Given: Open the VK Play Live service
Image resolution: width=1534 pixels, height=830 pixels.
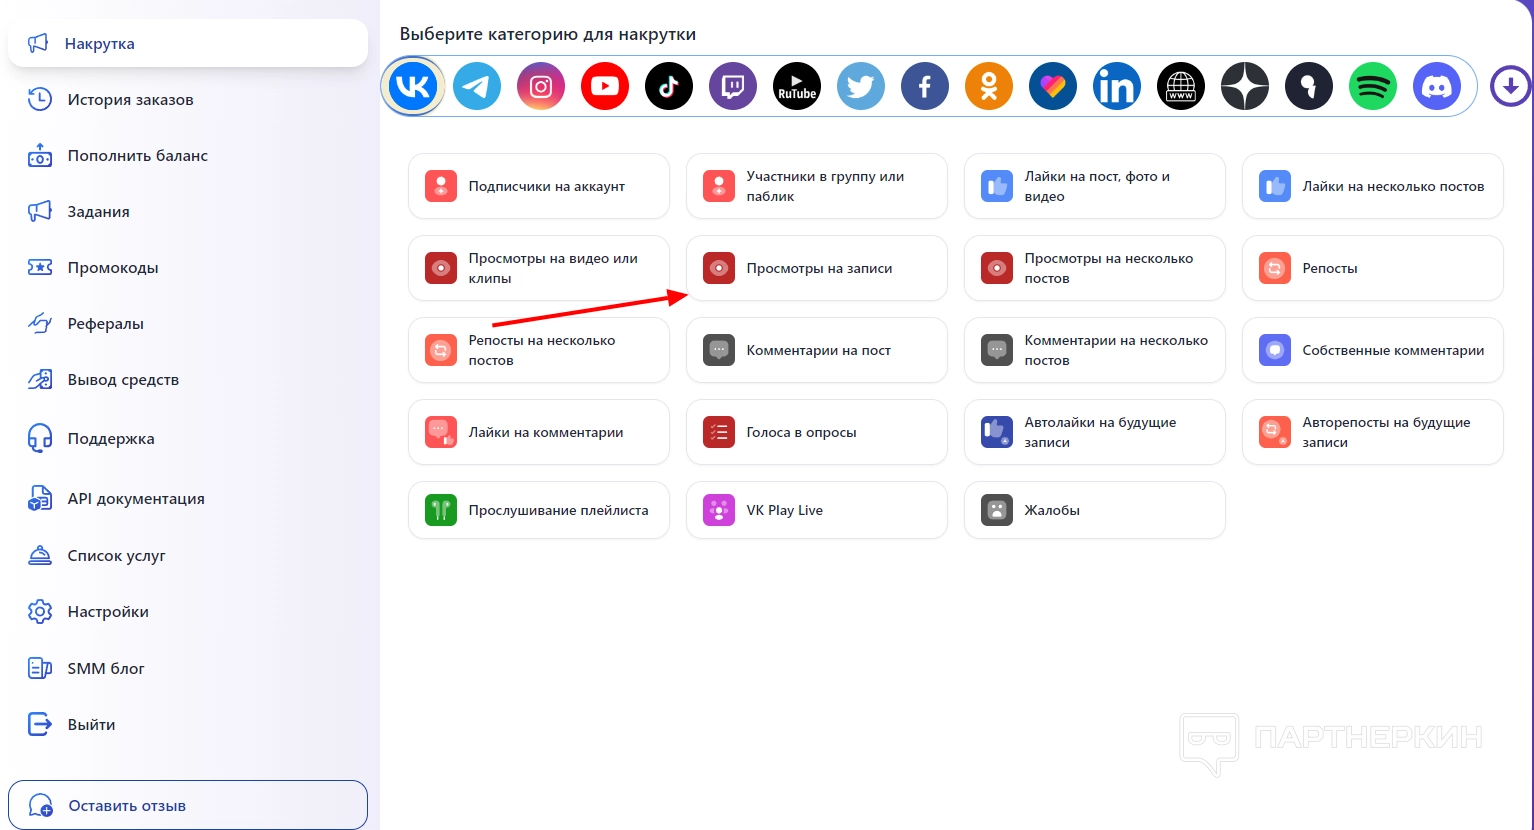Looking at the screenshot, I should [817, 510].
